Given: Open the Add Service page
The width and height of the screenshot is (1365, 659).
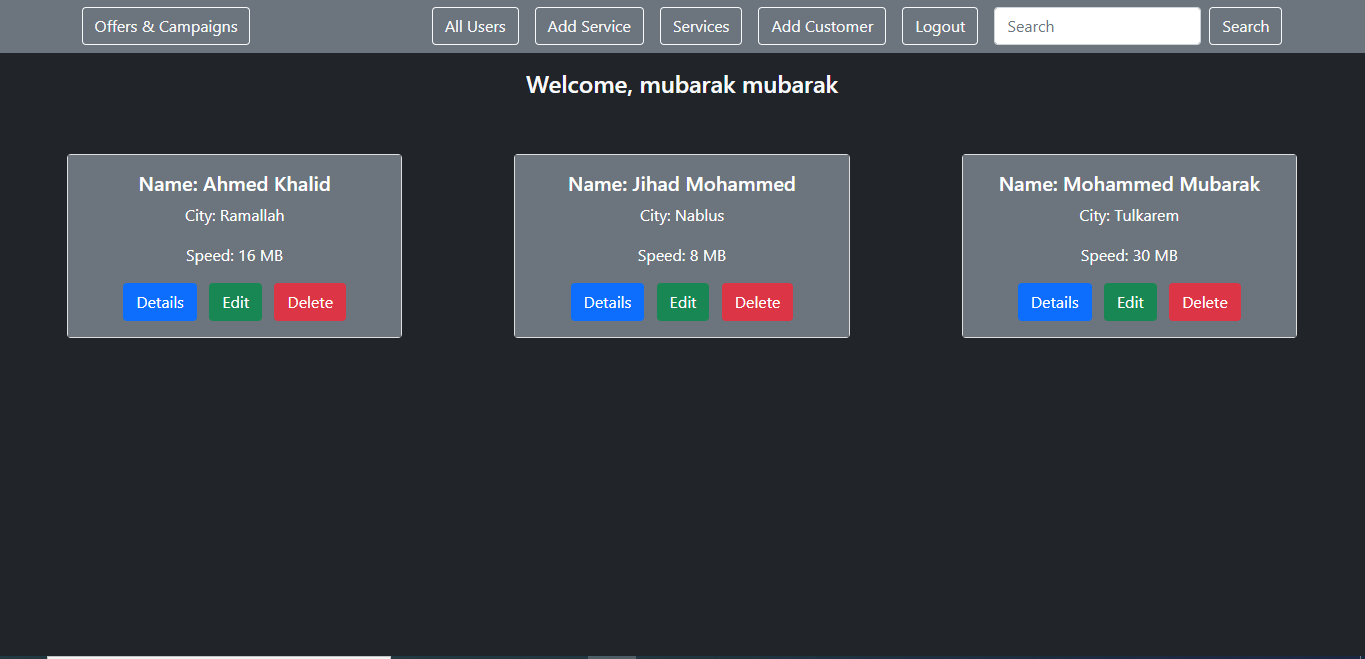Looking at the screenshot, I should point(589,26).
